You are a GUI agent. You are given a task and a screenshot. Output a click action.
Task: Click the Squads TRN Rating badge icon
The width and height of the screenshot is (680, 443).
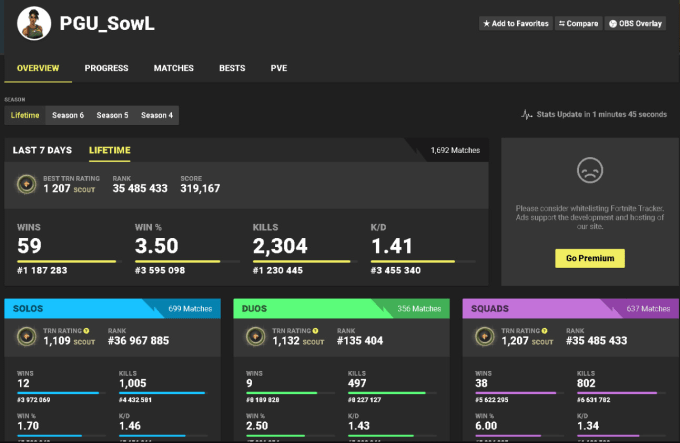484,337
